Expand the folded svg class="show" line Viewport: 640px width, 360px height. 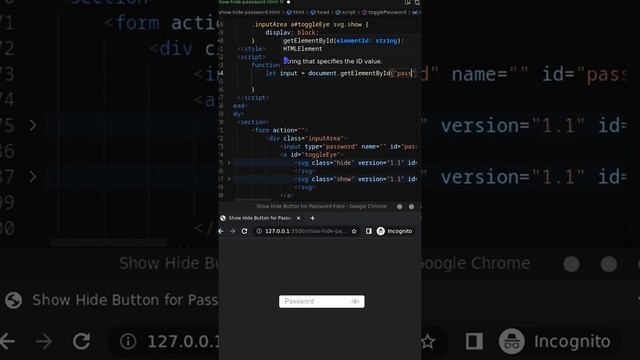pyautogui.click(x=229, y=179)
